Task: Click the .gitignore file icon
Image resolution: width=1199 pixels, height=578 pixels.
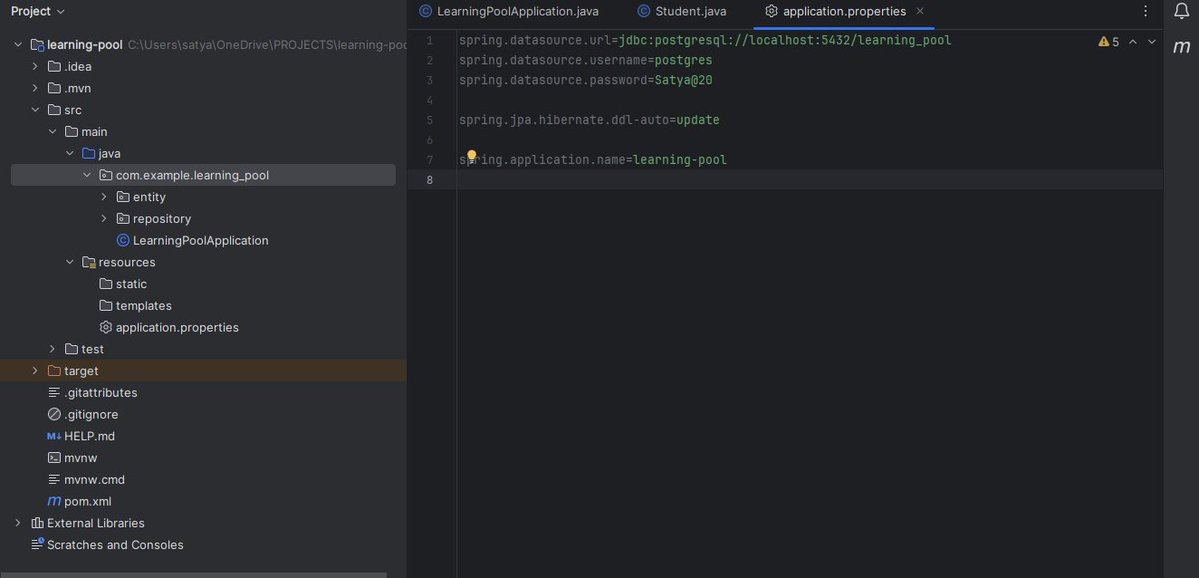Action: pyautogui.click(x=54, y=414)
